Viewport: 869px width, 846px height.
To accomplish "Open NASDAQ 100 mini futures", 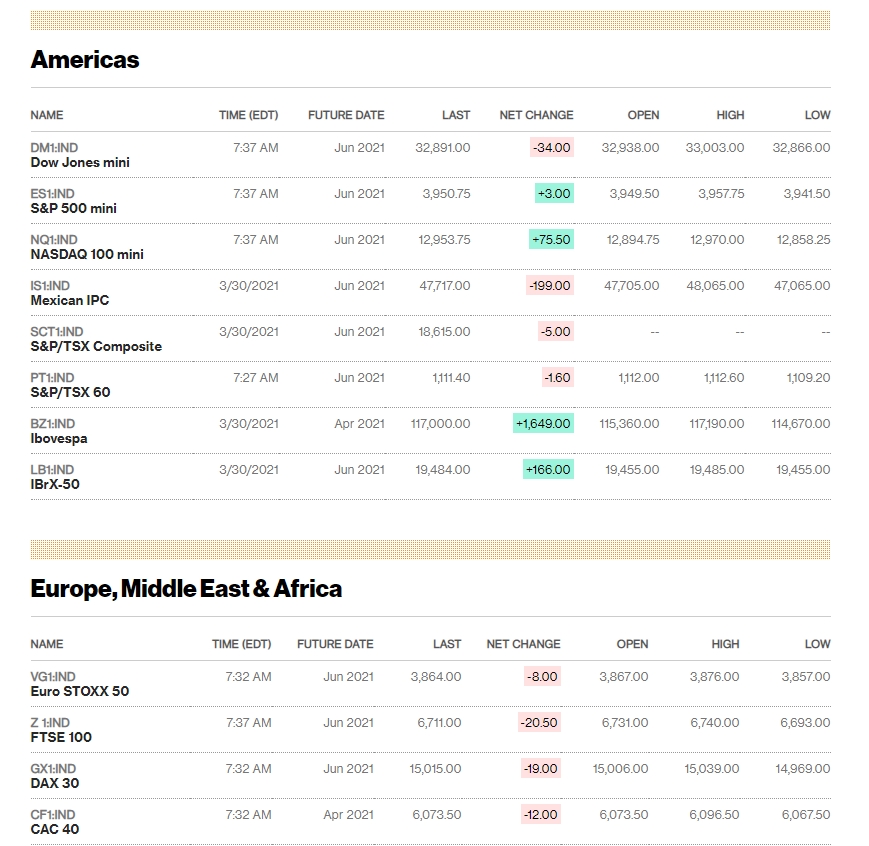I will coord(87,254).
